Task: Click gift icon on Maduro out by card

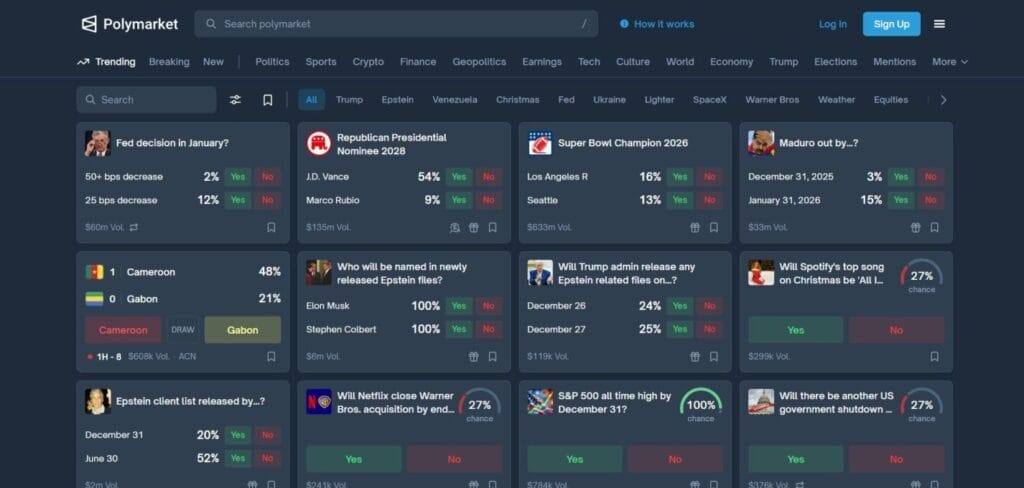Action: click(916, 227)
